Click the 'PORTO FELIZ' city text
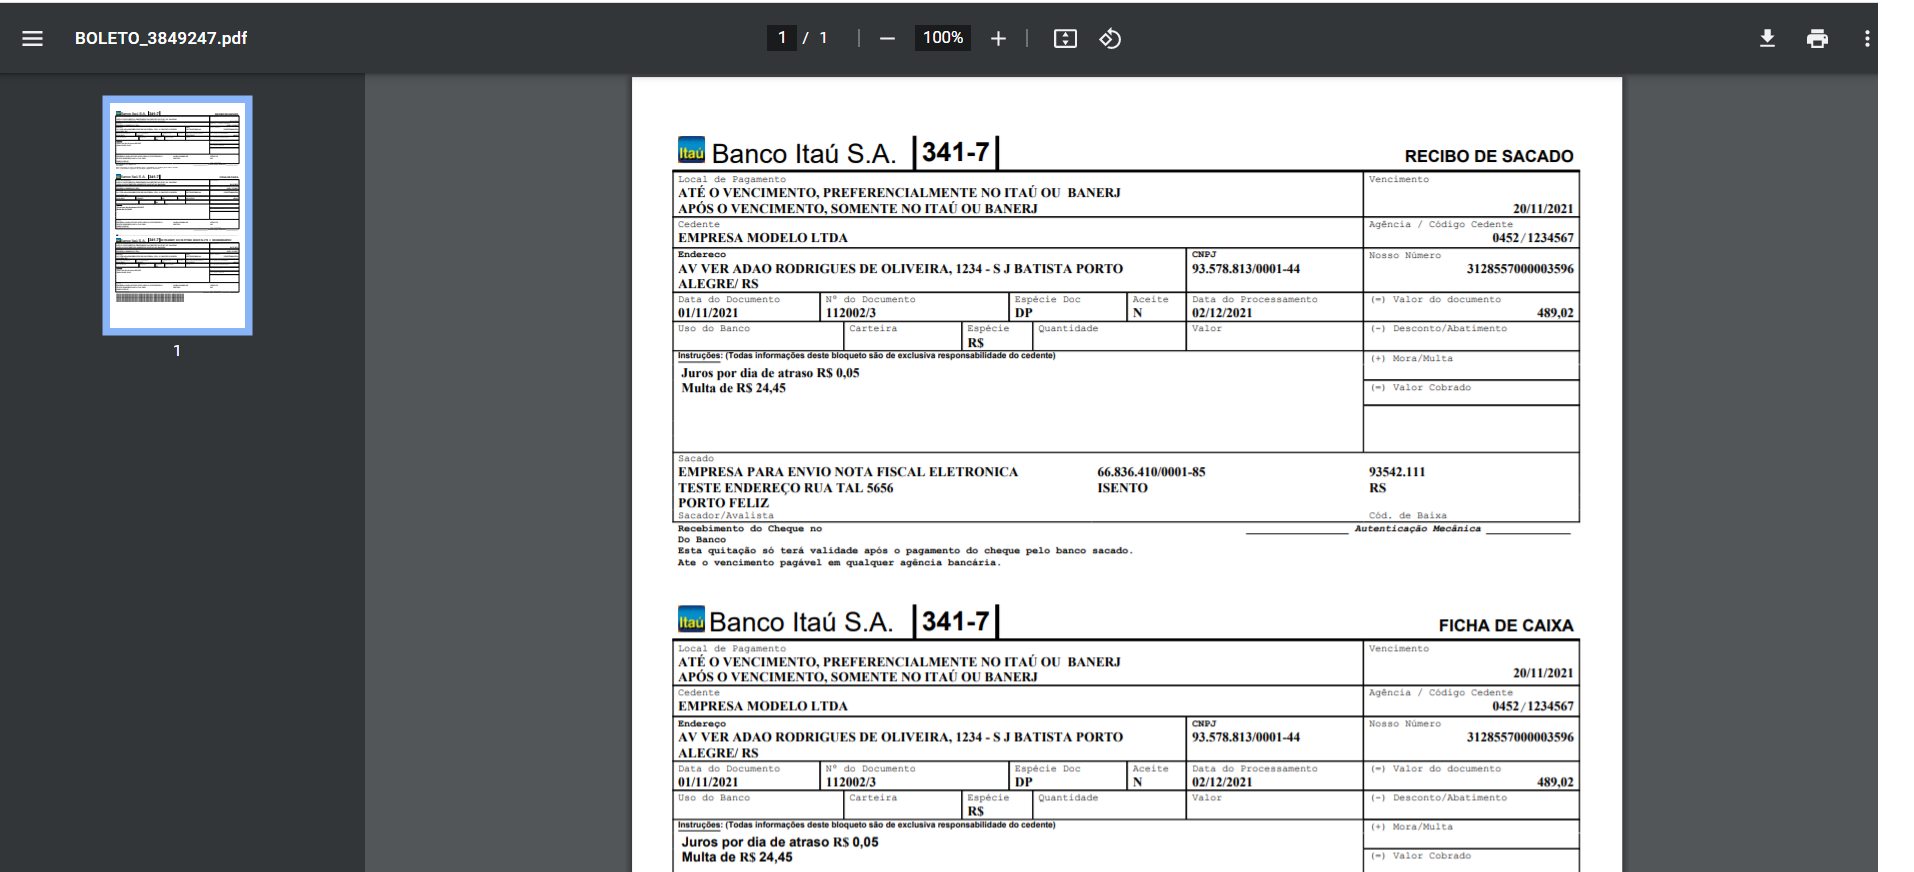Image resolution: width=1914 pixels, height=872 pixels. click(x=724, y=503)
